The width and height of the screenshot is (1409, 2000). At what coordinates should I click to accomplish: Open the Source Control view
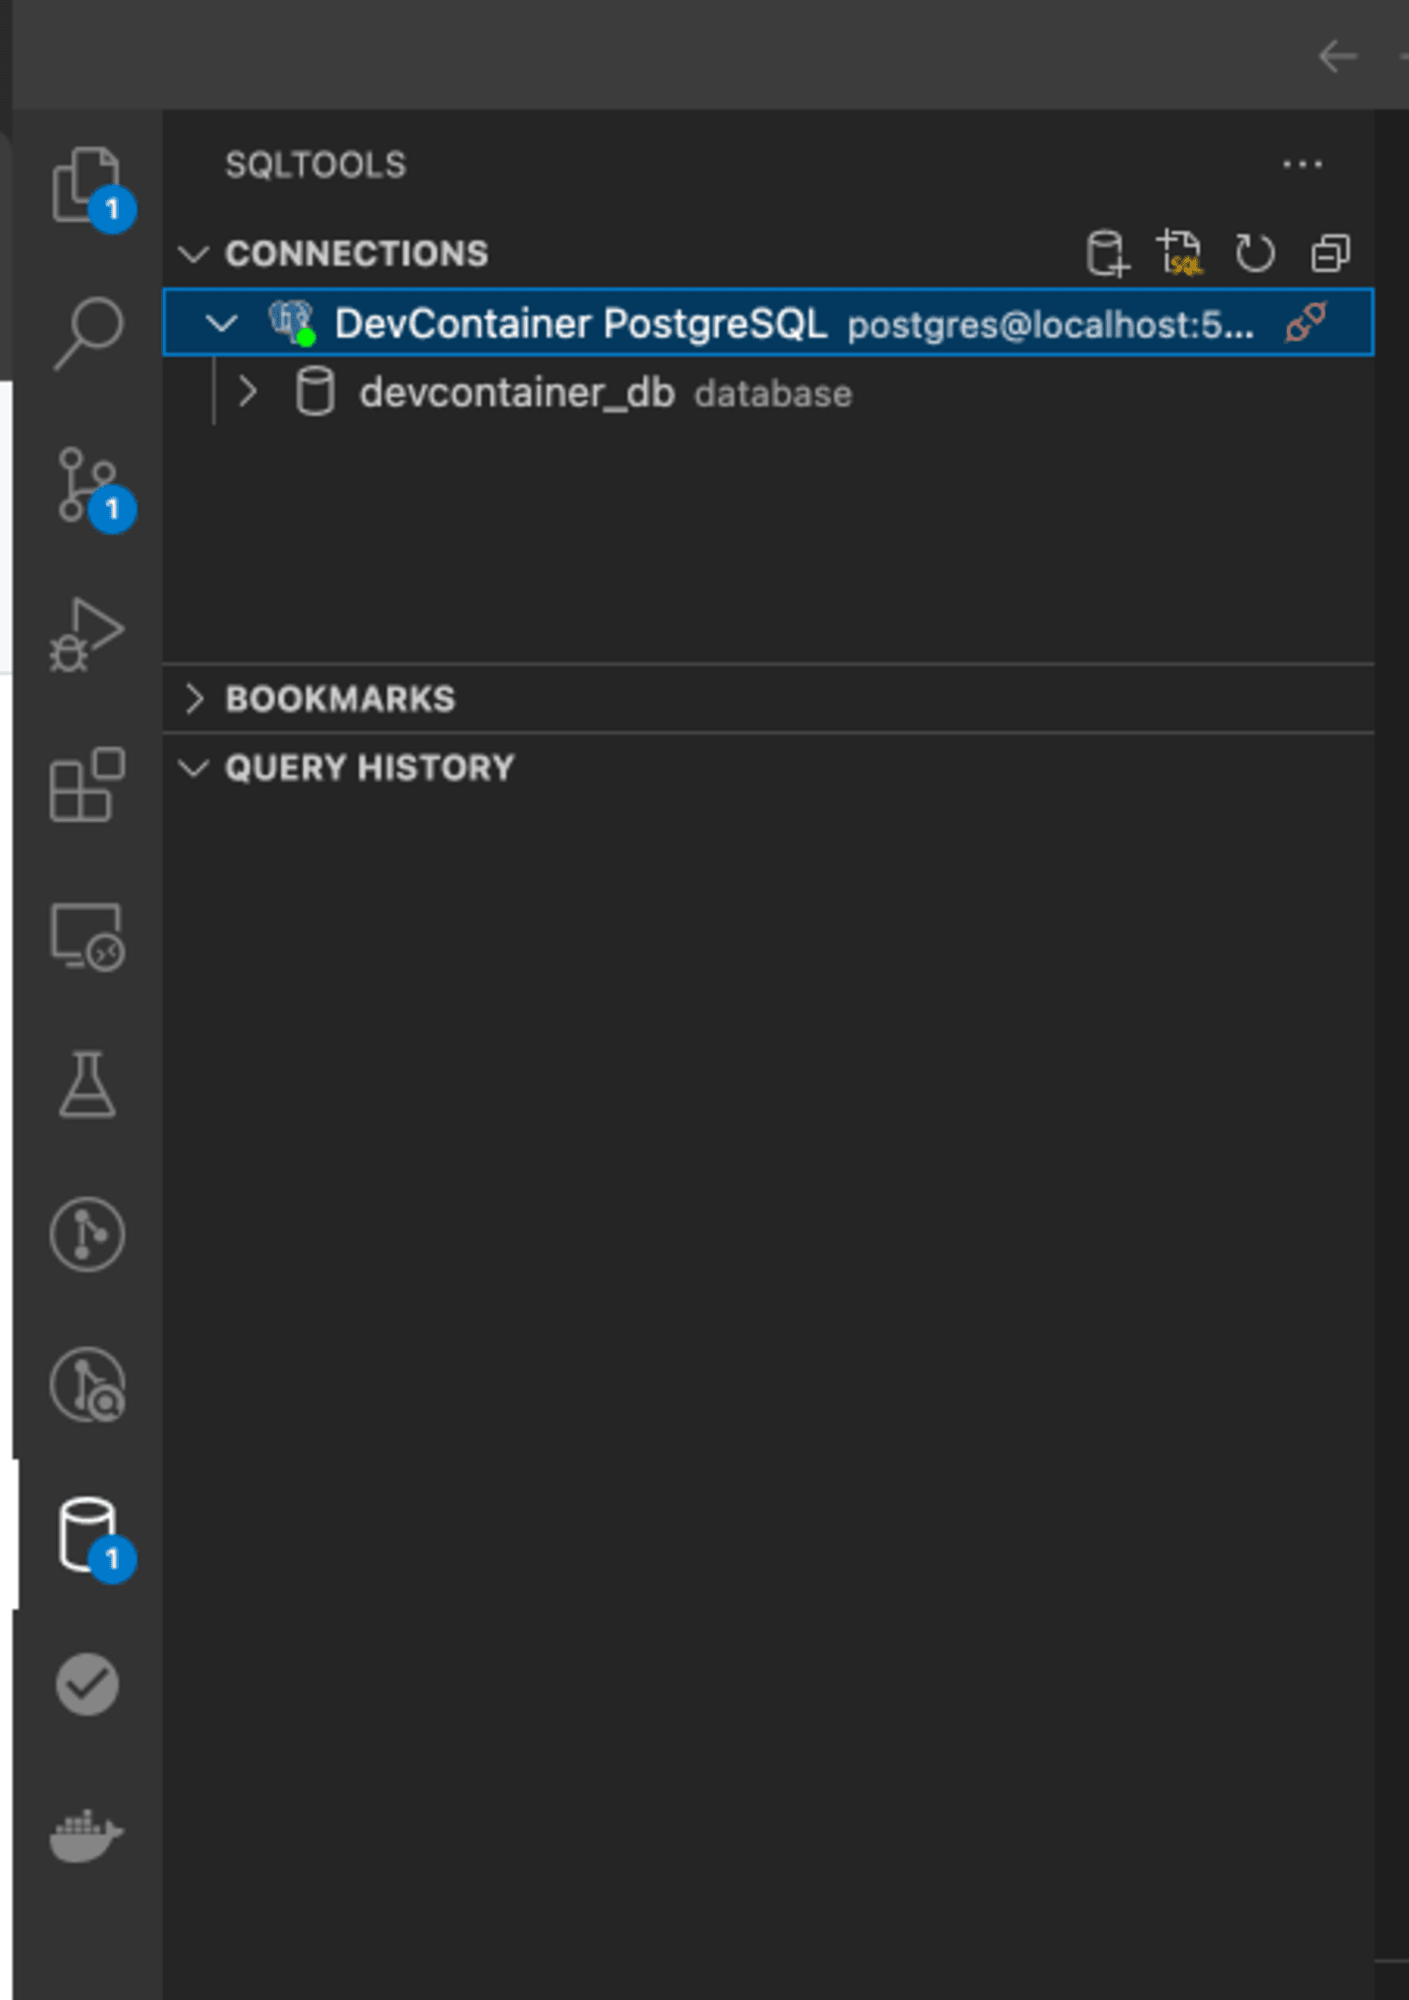[x=87, y=485]
